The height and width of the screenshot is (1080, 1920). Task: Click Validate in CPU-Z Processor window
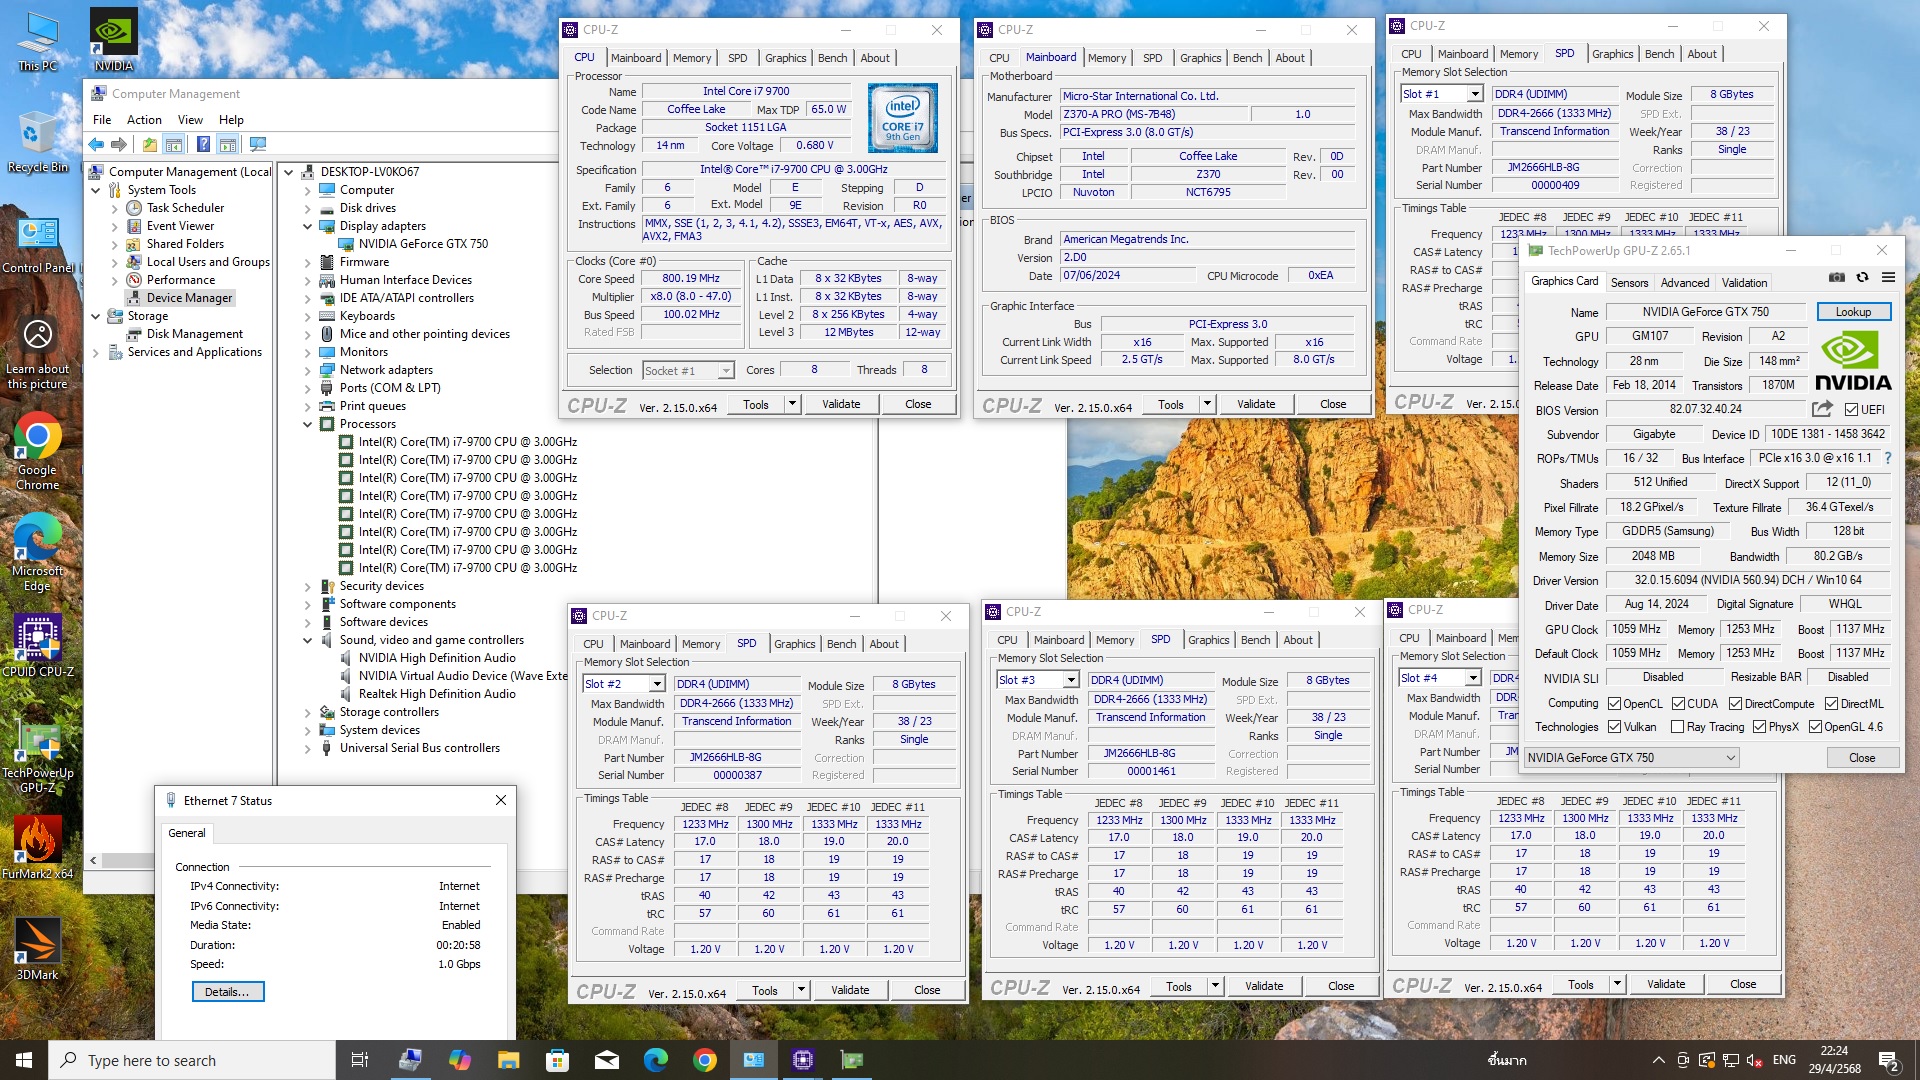pos(841,404)
